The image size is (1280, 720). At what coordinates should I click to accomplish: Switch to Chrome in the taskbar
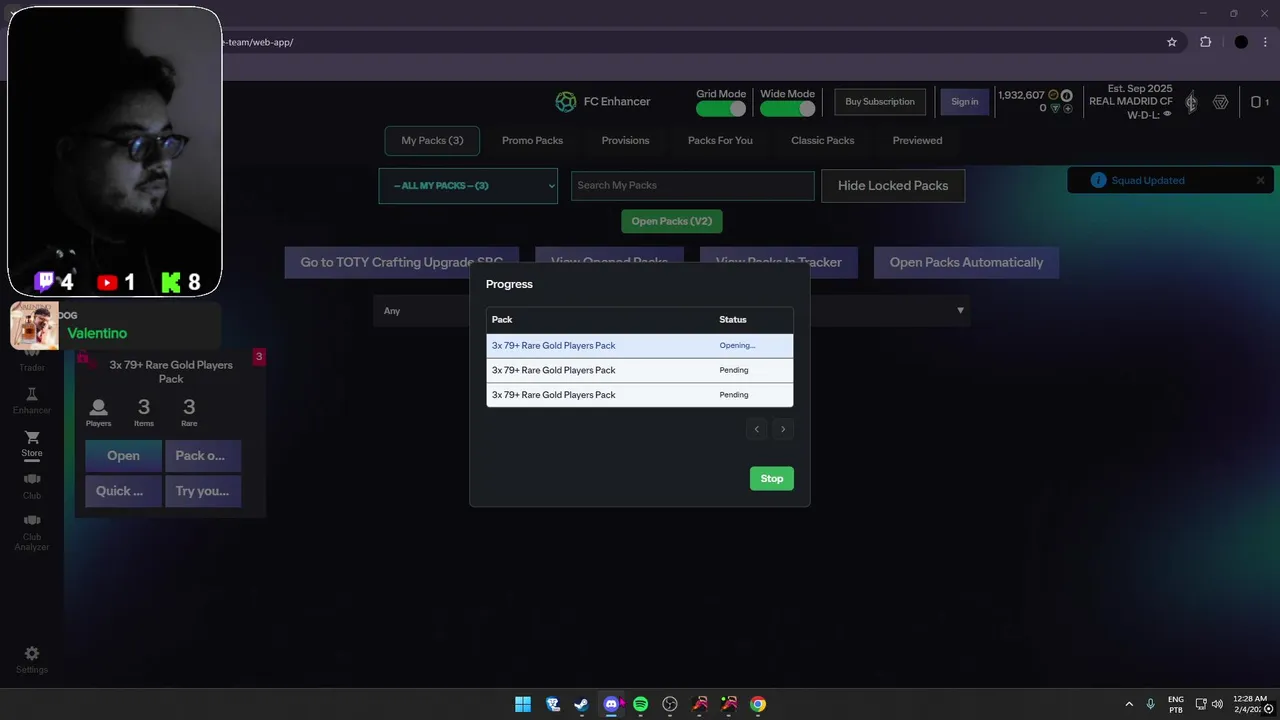click(758, 704)
